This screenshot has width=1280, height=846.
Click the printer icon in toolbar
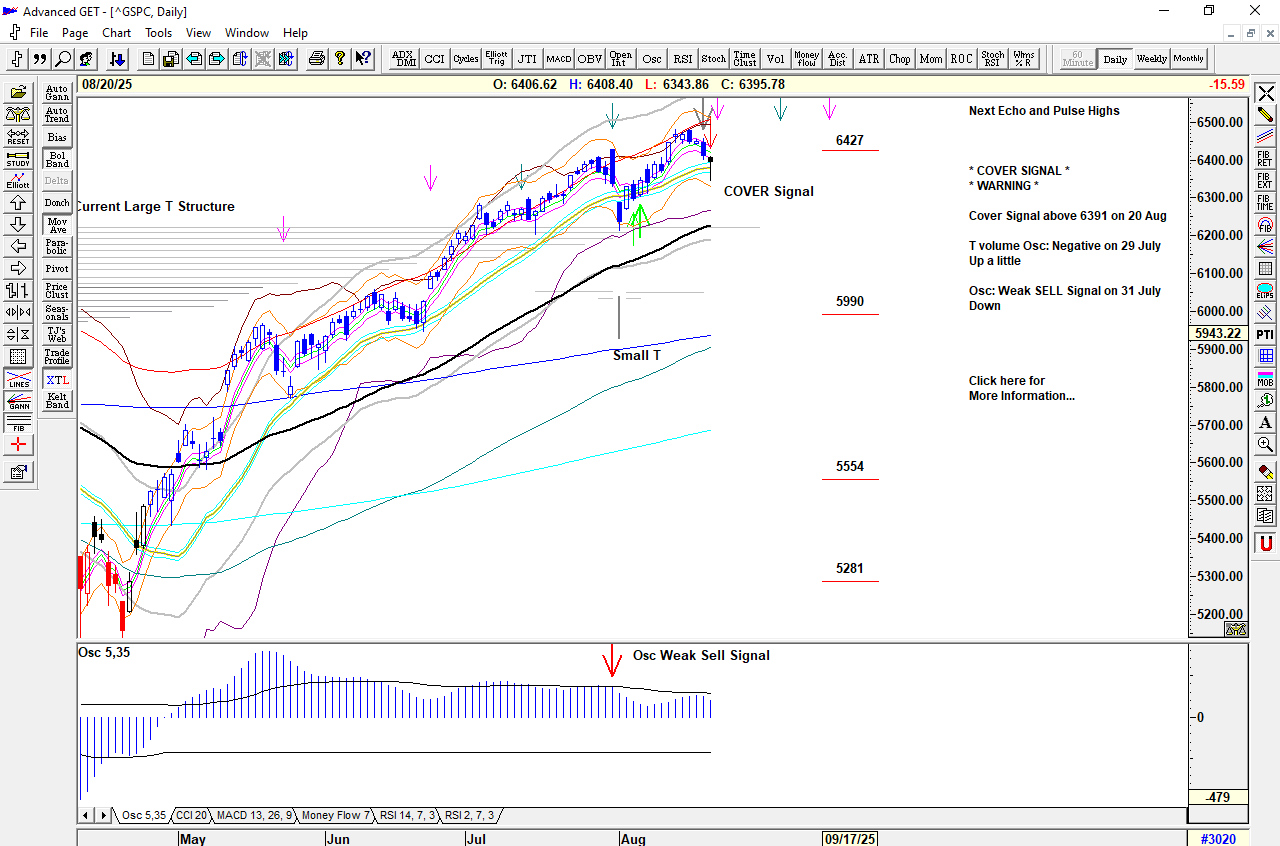coord(317,59)
